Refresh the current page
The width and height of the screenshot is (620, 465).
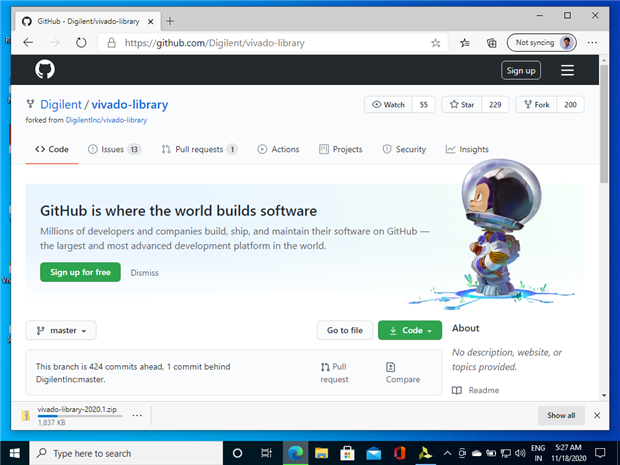point(81,43)
